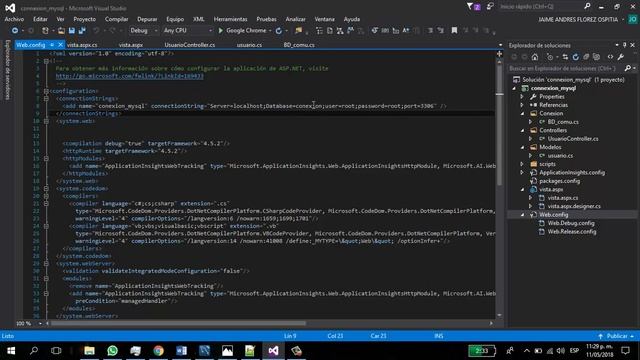This screenshot has height=360, width=640.
Task: Open the Archivo menu
Action: click(14, 19)
